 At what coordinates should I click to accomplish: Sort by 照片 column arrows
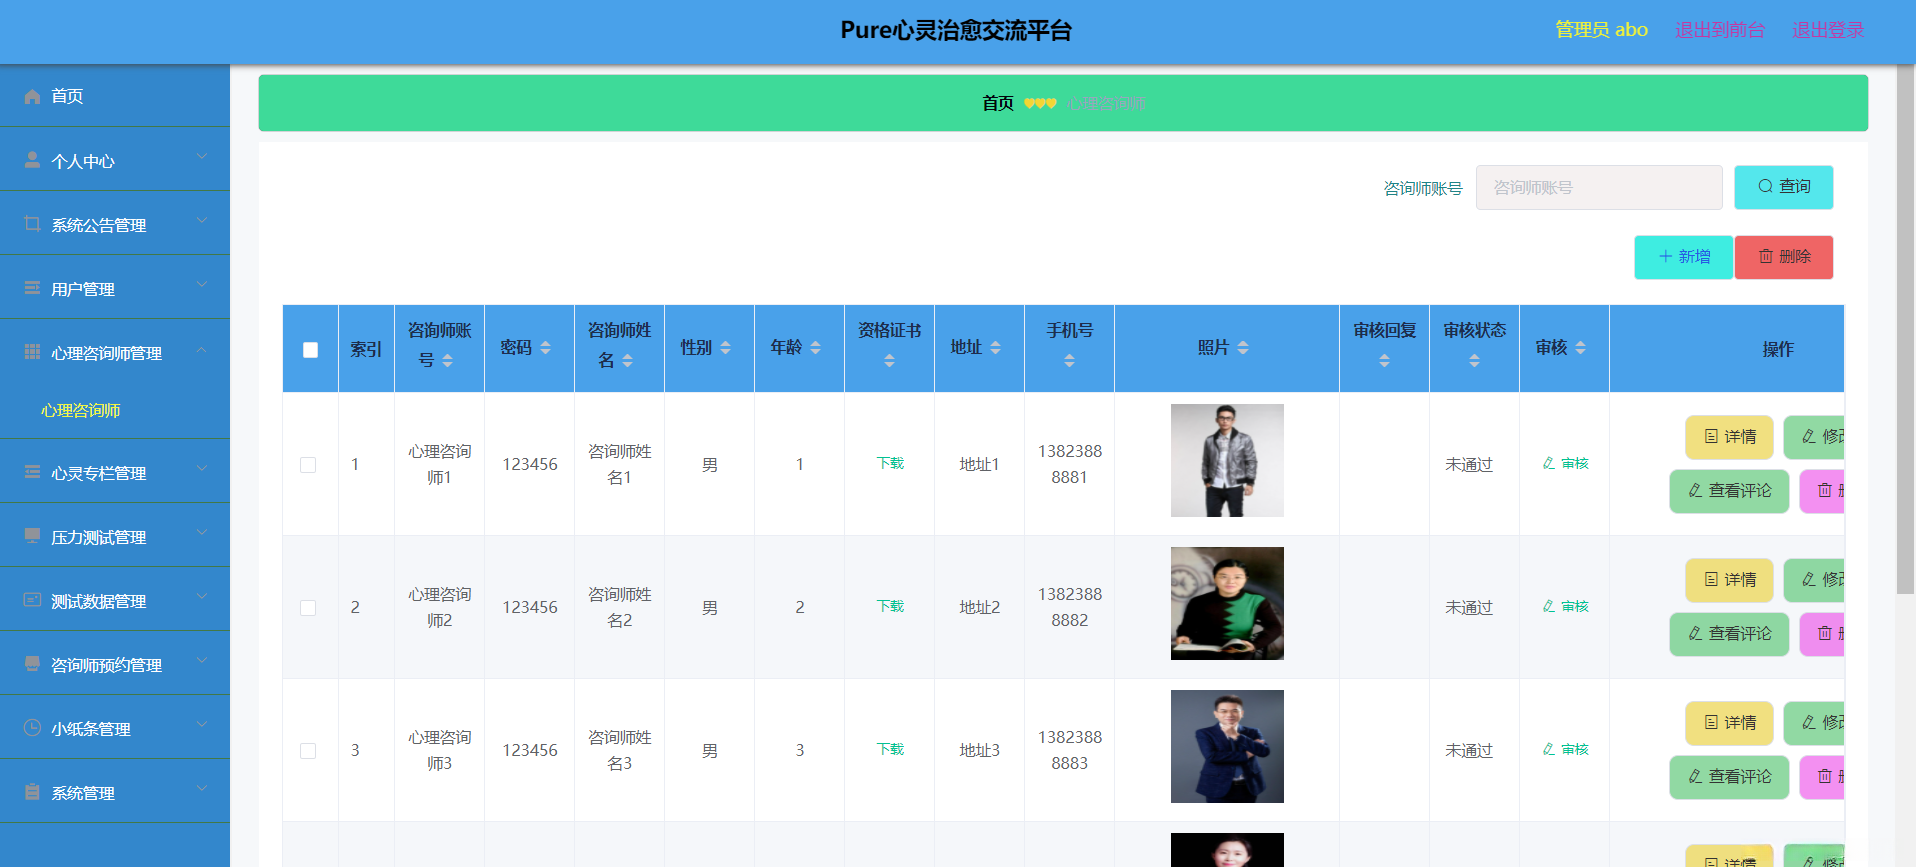(x=1243, y=348)
